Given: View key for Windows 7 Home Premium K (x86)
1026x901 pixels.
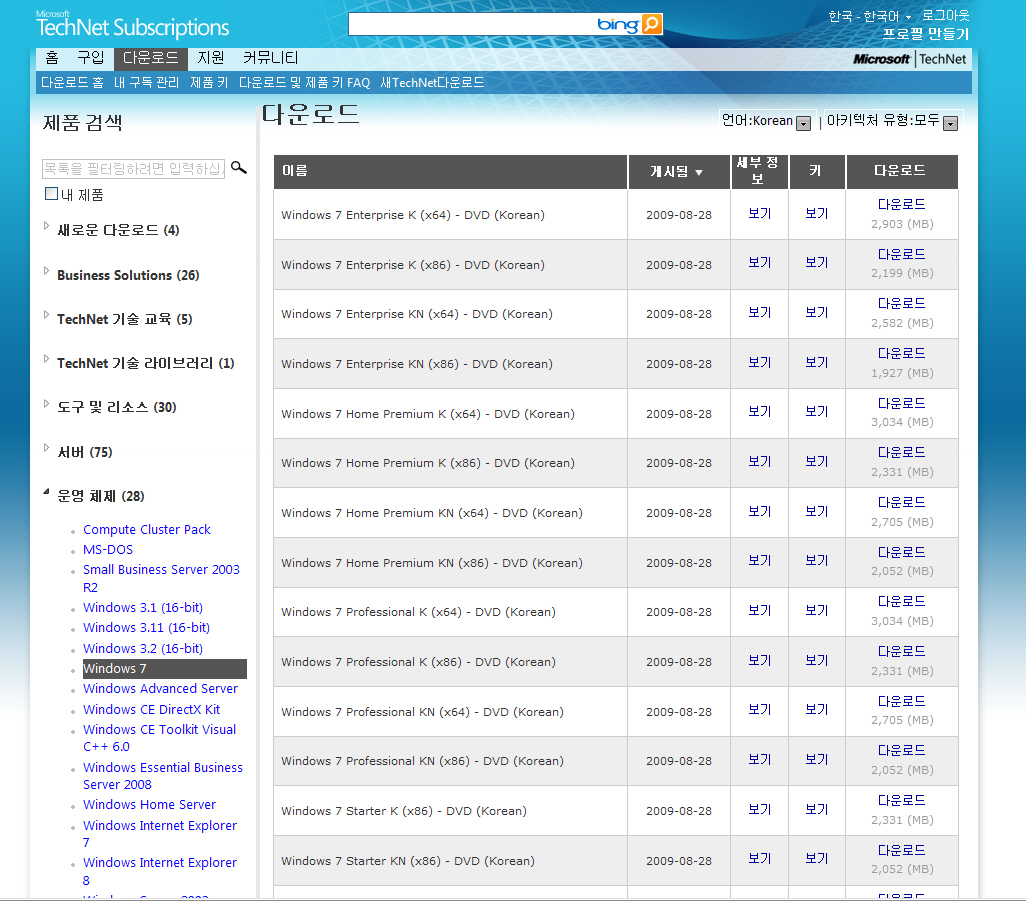Looking at the screenshot, I should tap(817, 461).
